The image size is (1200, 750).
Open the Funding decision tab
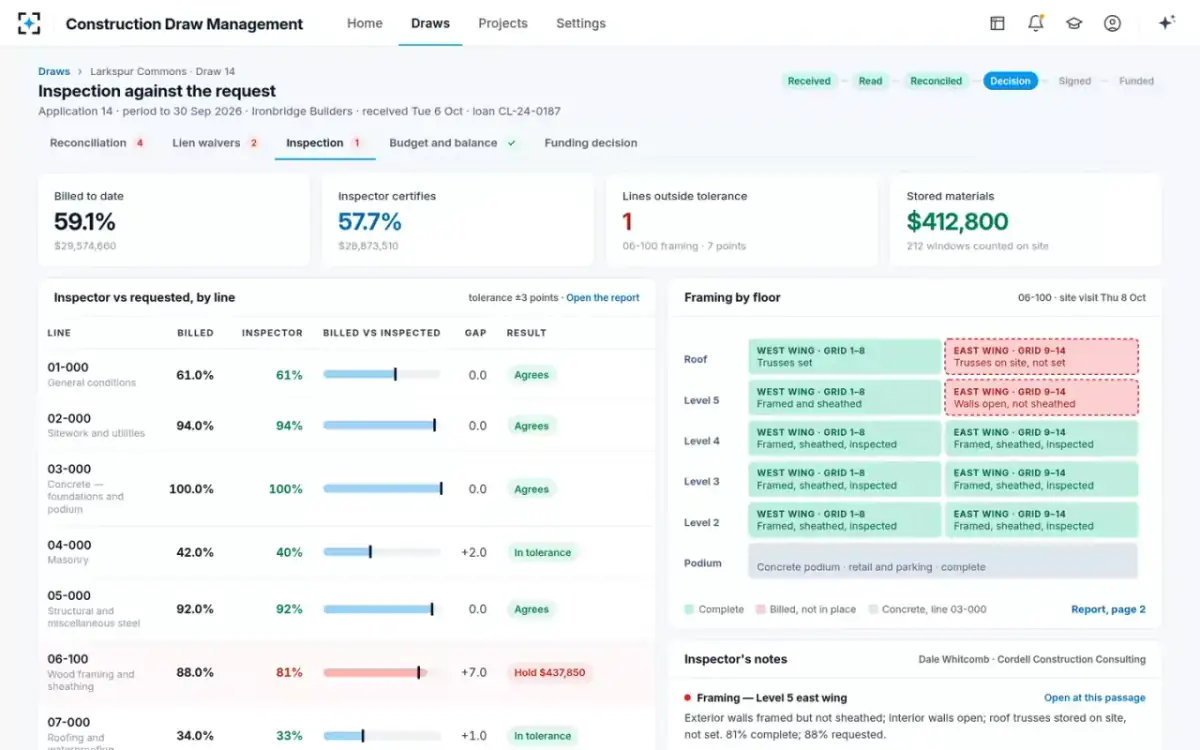[x=591, y=143]
